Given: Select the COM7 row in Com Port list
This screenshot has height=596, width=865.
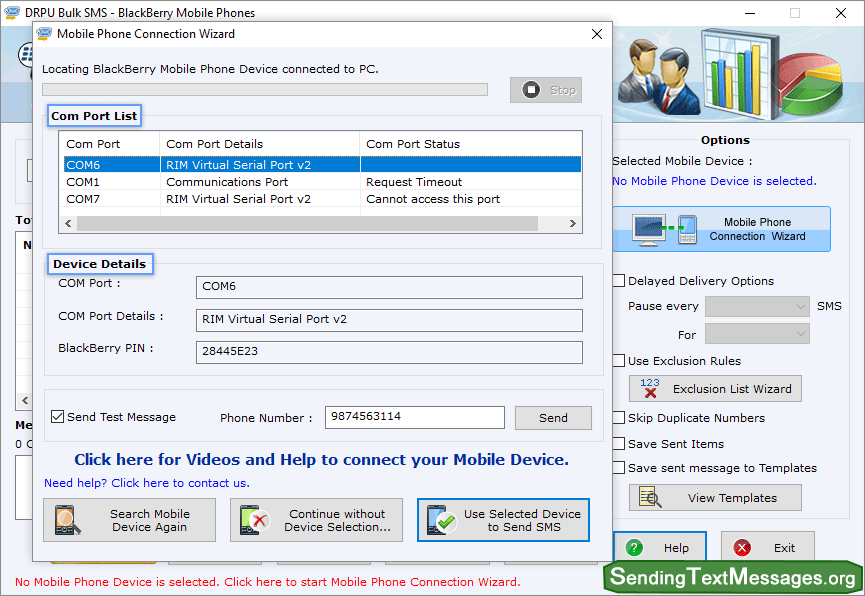Looking at the screenshot, I should (x=323, y=199).
